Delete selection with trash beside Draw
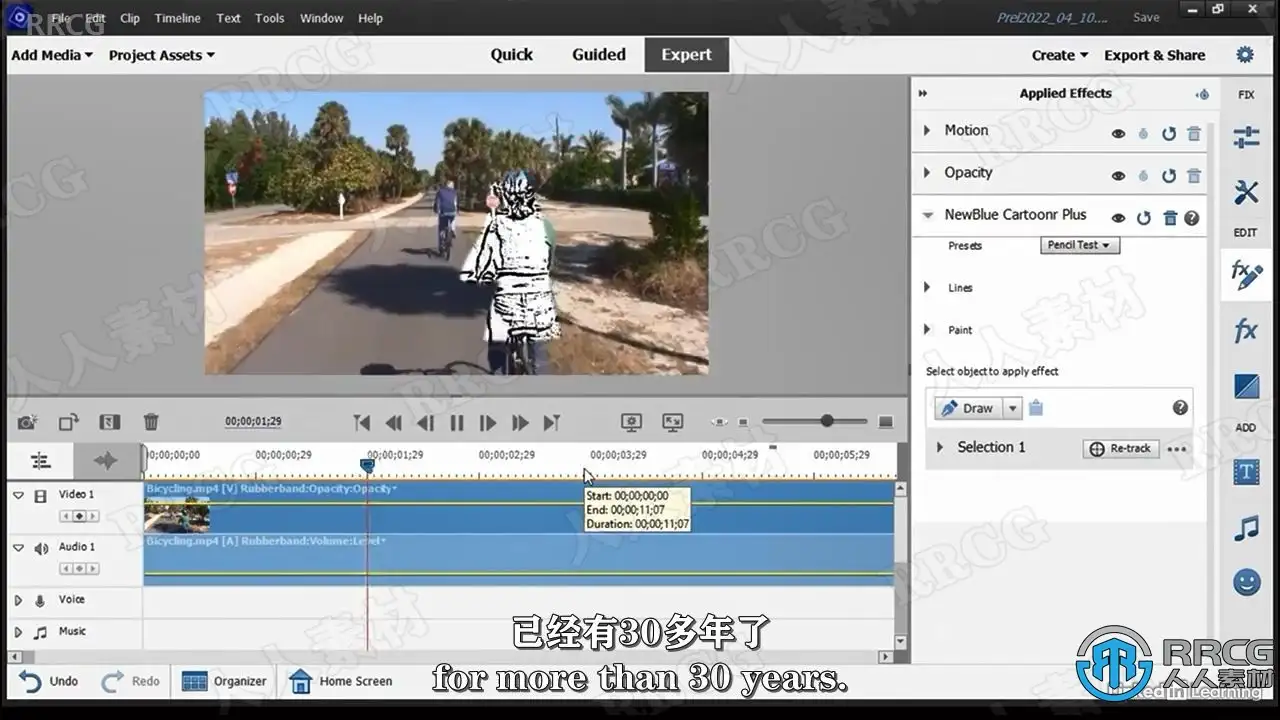1280x720 pixels. point(1036,407)
